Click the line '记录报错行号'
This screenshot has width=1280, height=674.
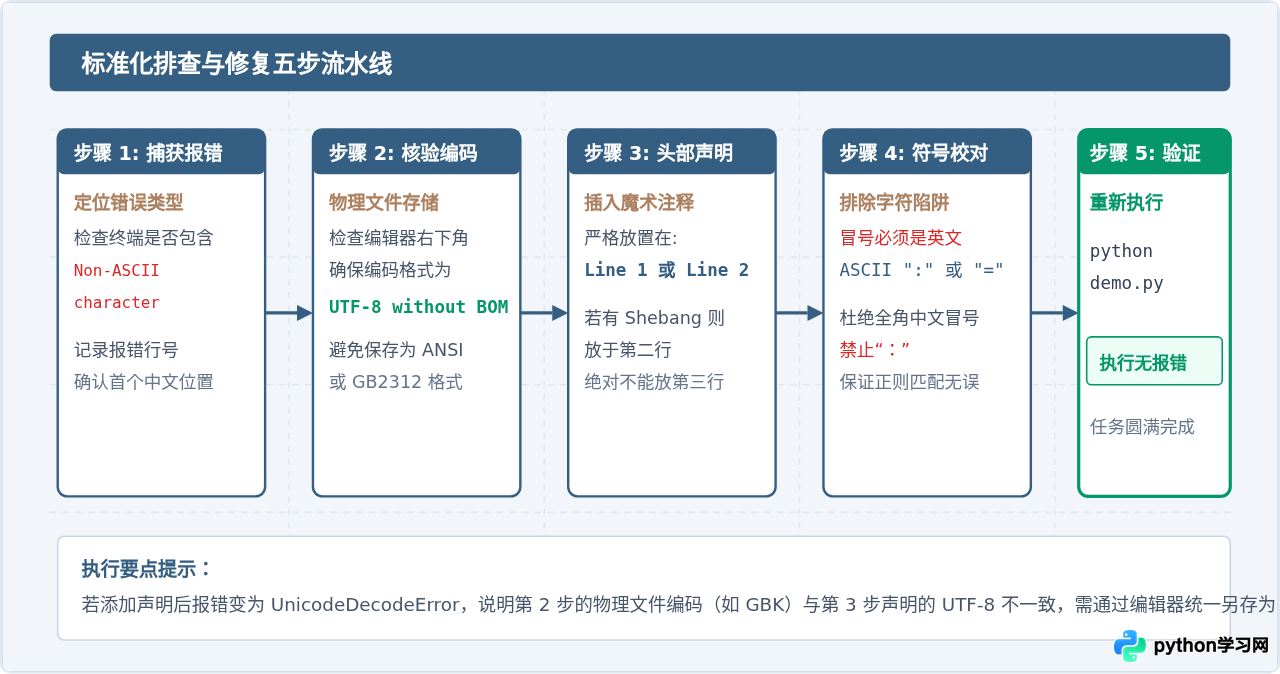coord(126,350)
